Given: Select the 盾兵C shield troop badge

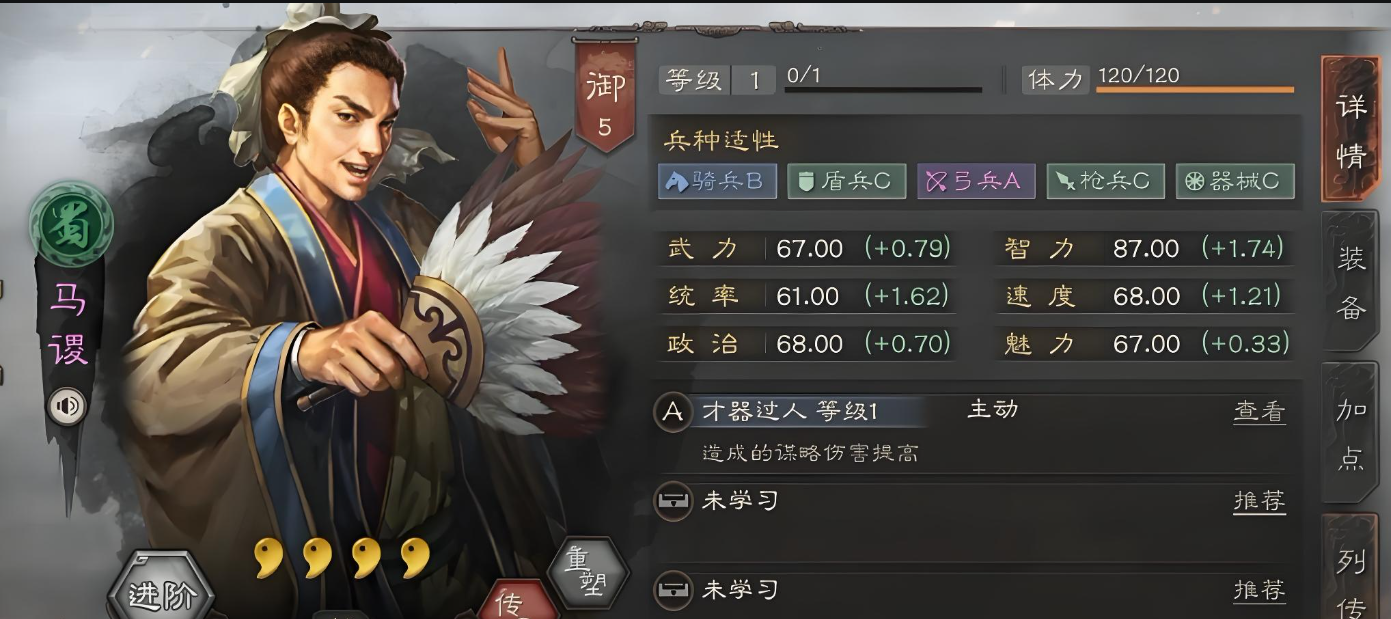Looking at the screenshot, I should 846,181.
